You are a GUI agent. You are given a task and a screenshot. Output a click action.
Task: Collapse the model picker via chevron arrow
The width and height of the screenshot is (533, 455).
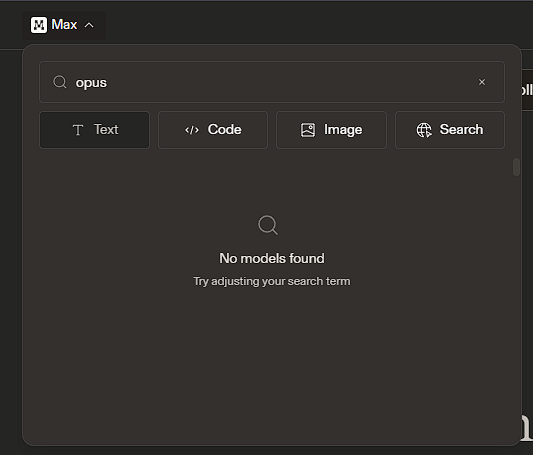point(89,25)
